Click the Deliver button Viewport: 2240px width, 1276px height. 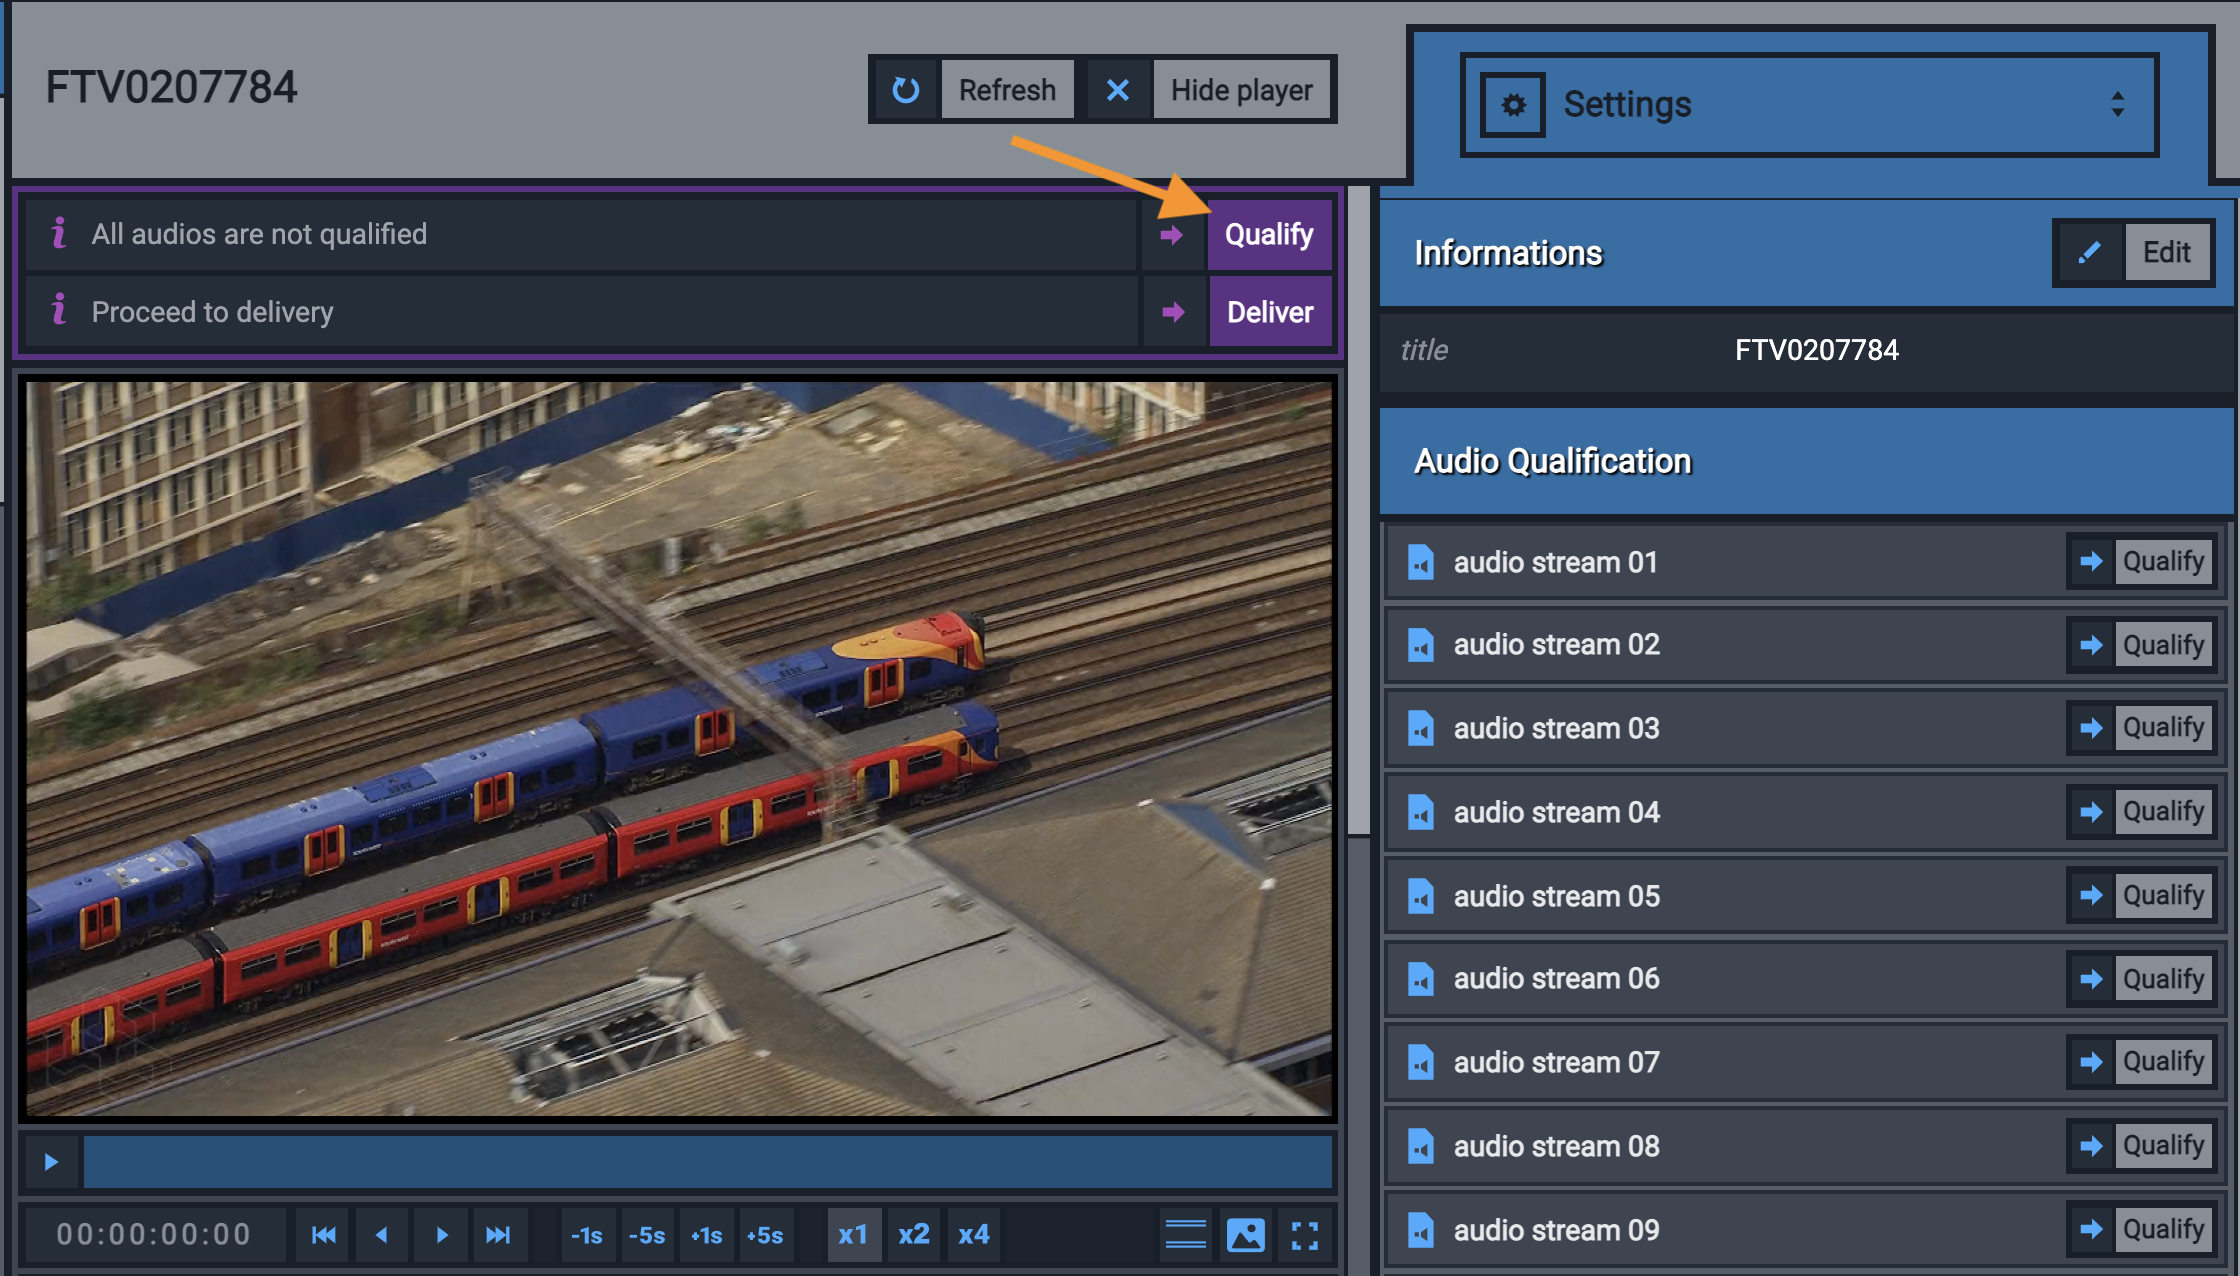[x=1269, y=313]
